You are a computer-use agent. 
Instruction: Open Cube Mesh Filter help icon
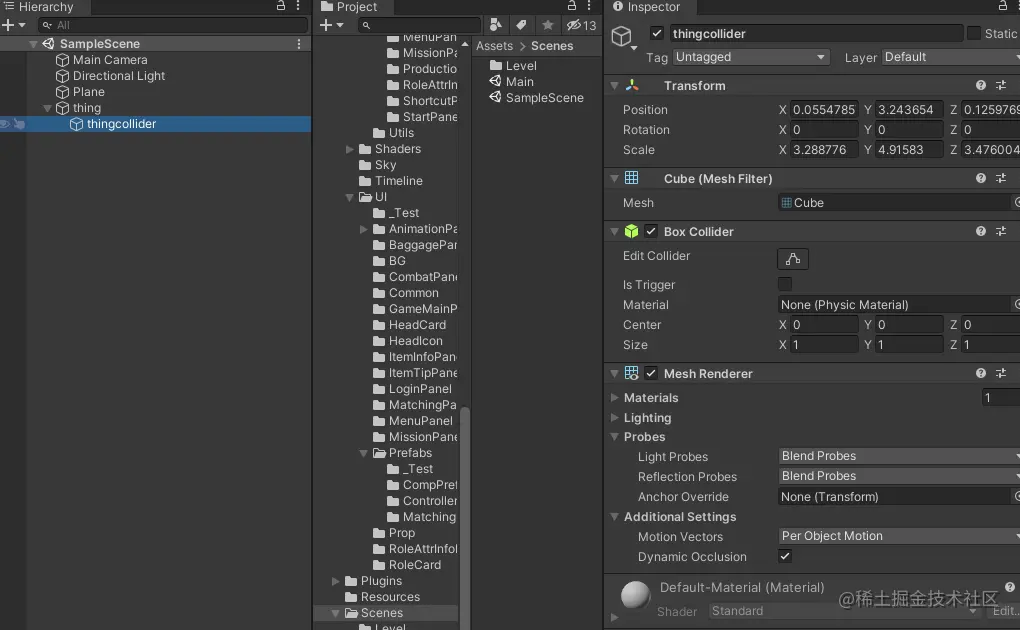point(980,178)
